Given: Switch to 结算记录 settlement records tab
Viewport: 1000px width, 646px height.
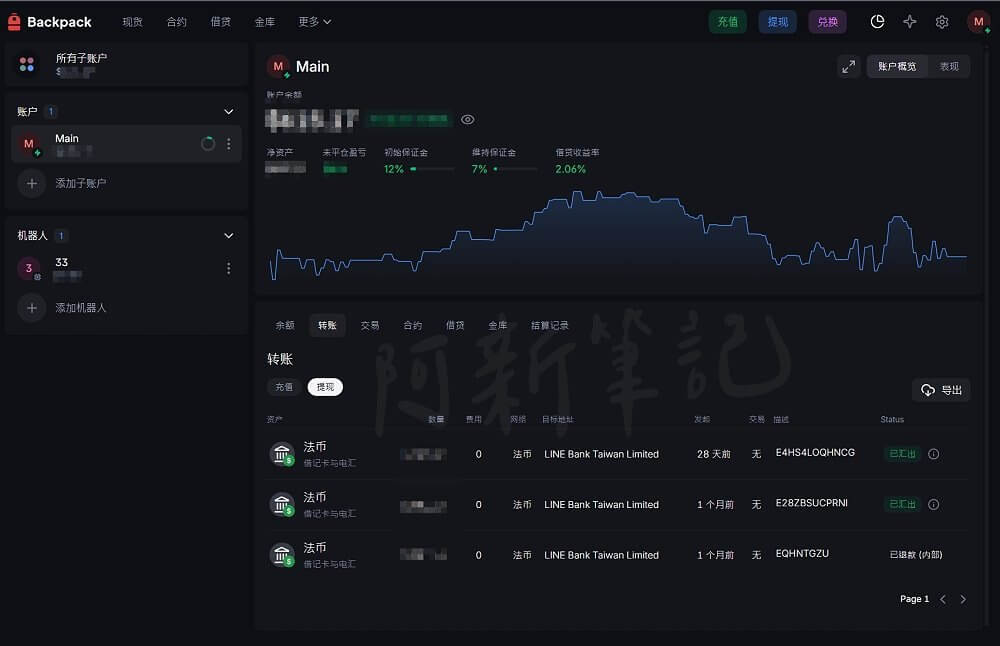Looking at the screenshot, I should coord(550,325).
